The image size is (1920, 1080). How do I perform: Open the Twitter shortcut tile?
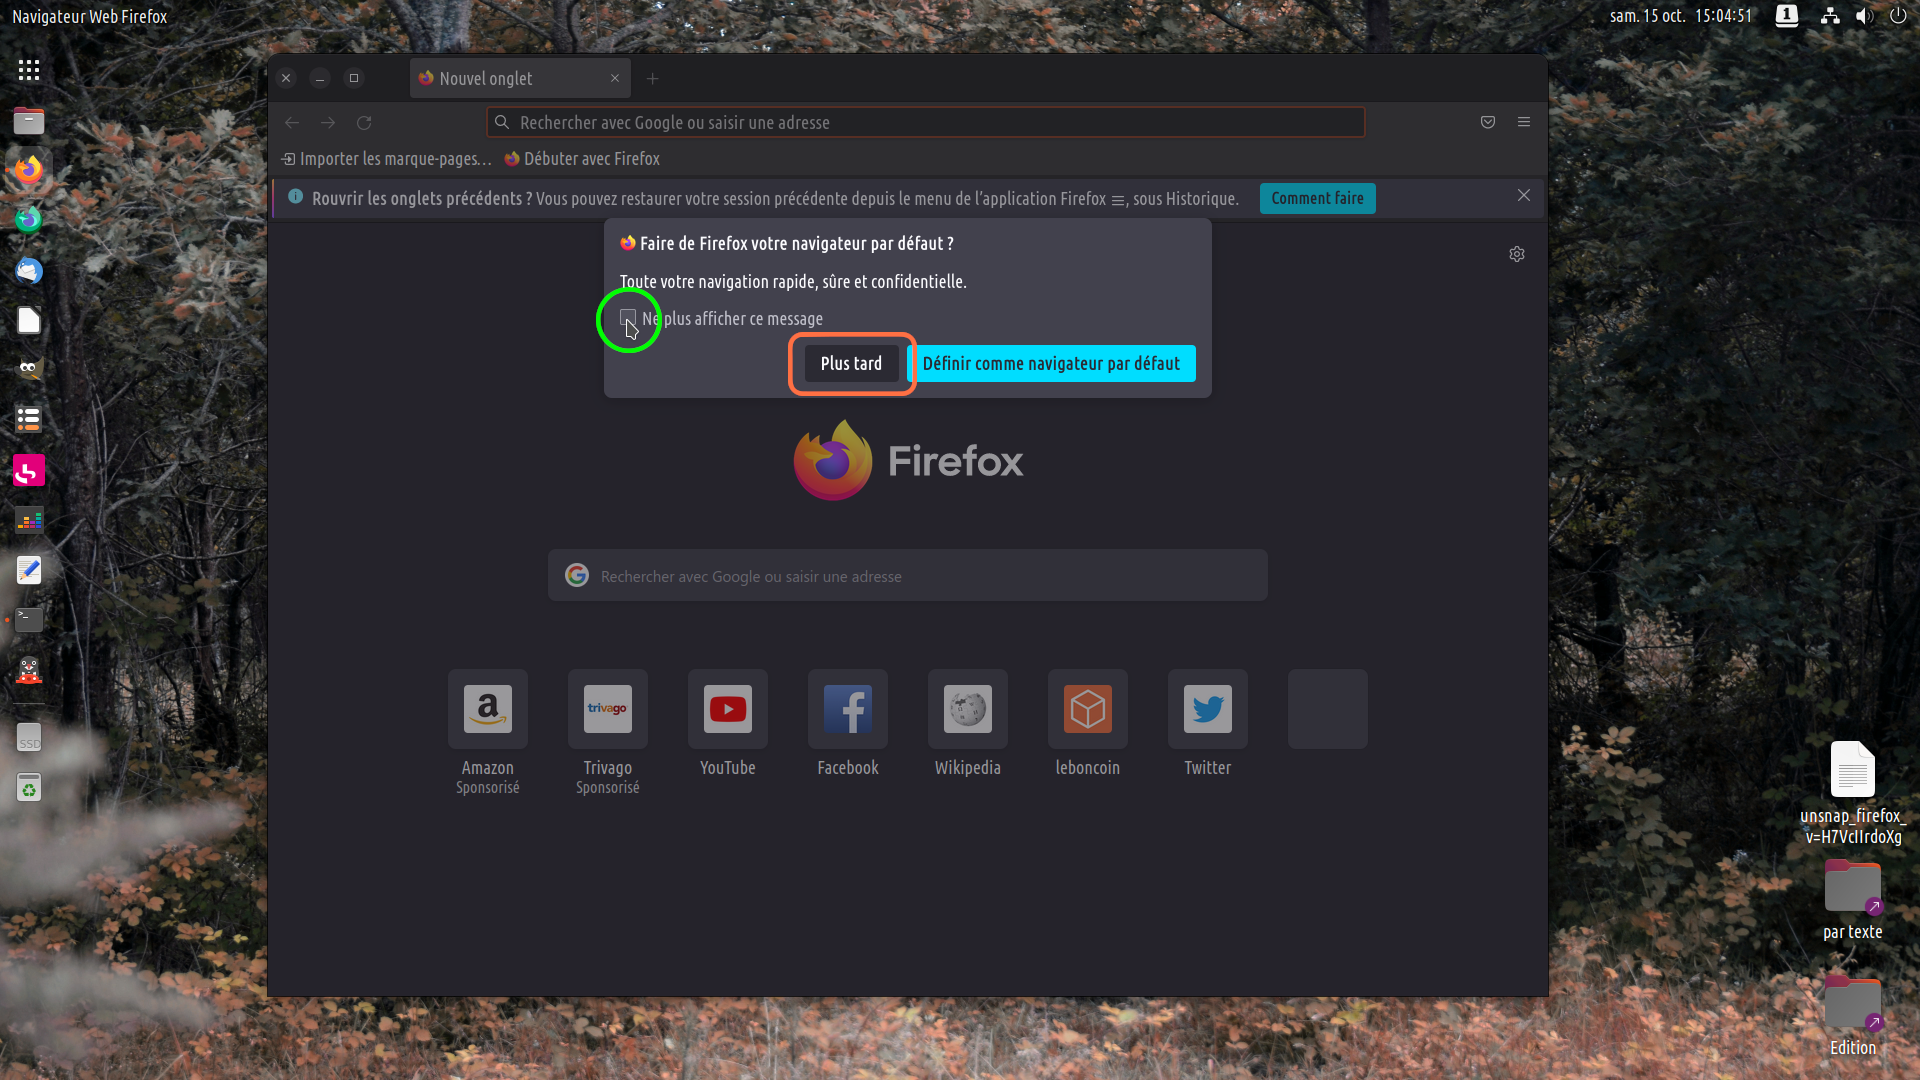1208,709
